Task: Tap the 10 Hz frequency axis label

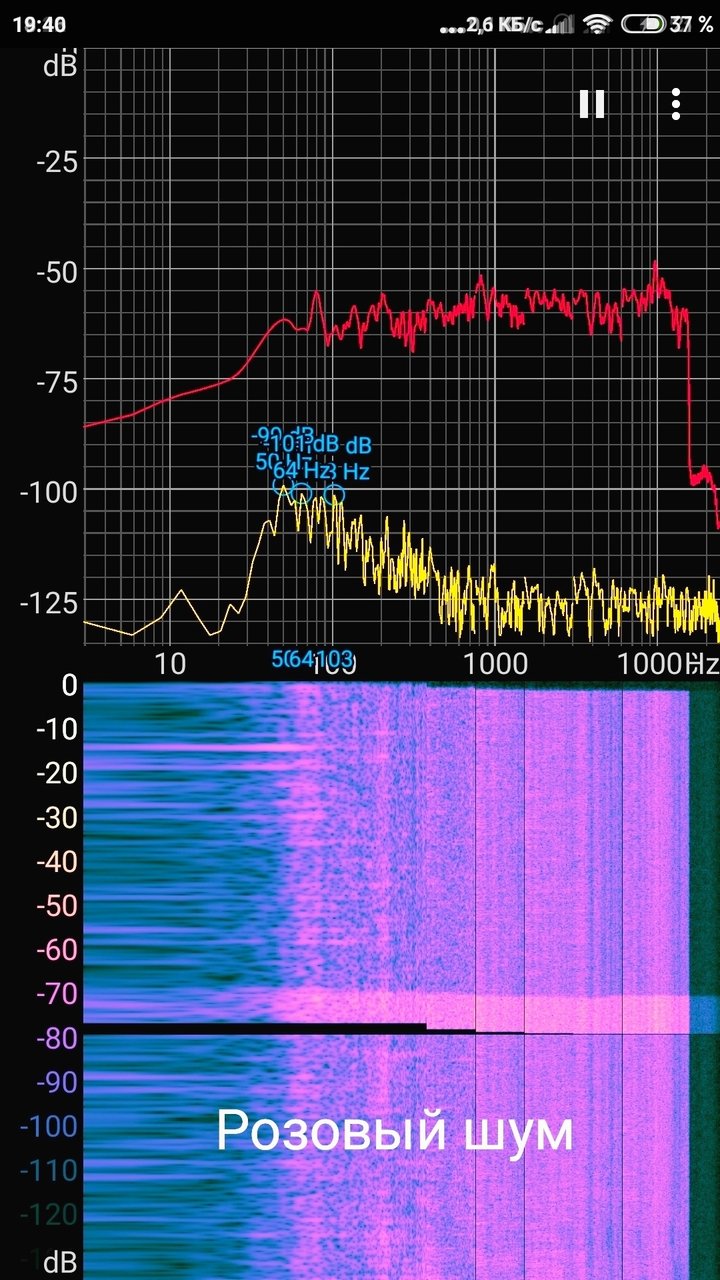Action: click(171, 663)
